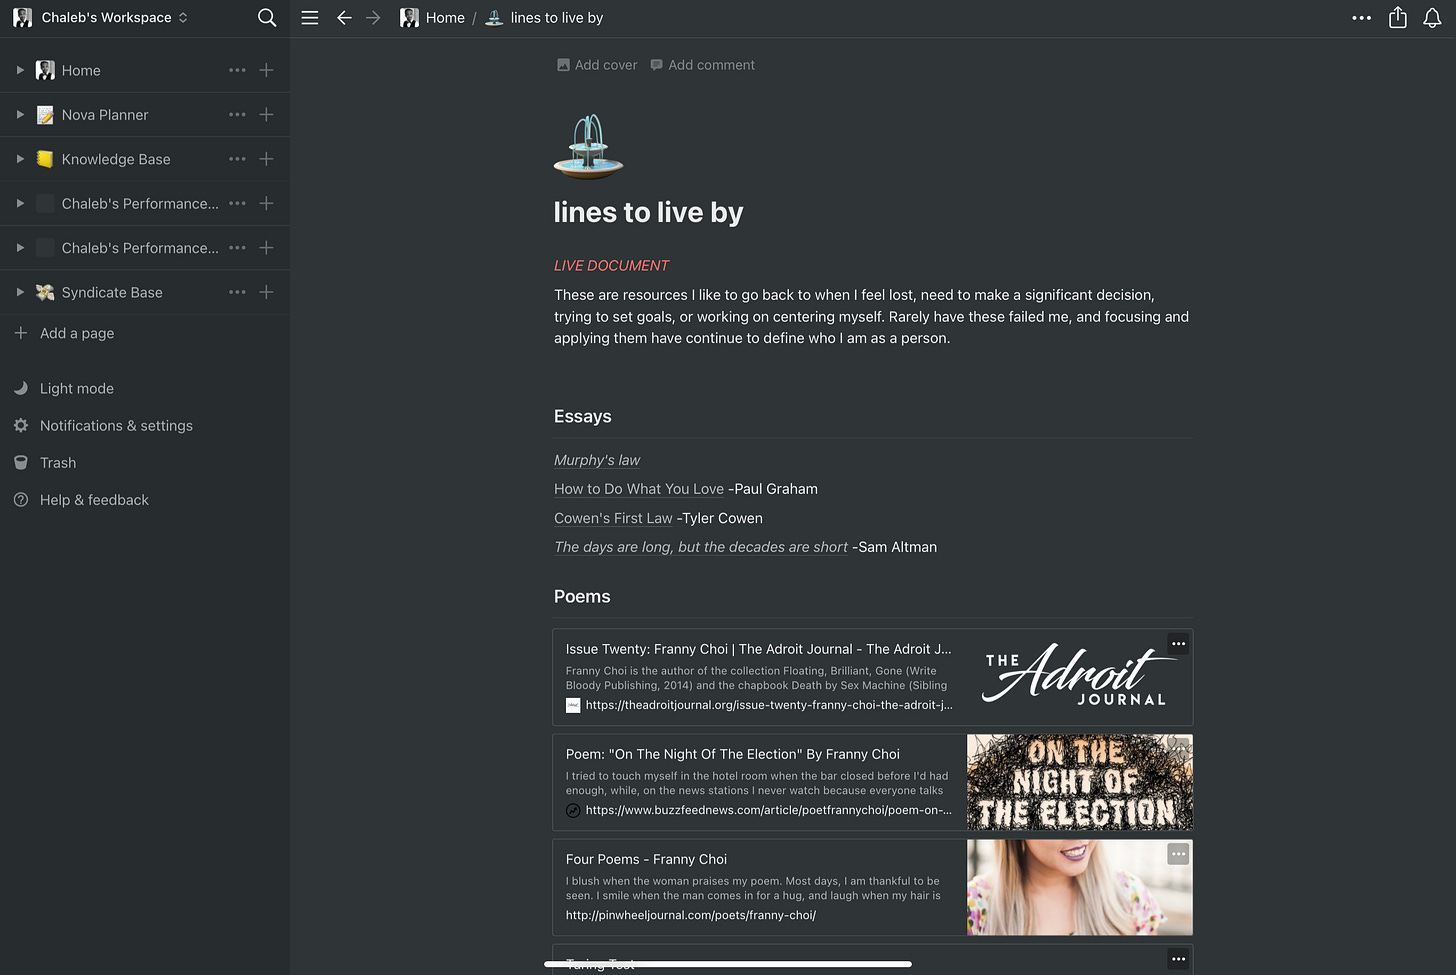Open more options for Knowledge Base row
This screenshot has height=975, width=1456.
coord(237,159)
